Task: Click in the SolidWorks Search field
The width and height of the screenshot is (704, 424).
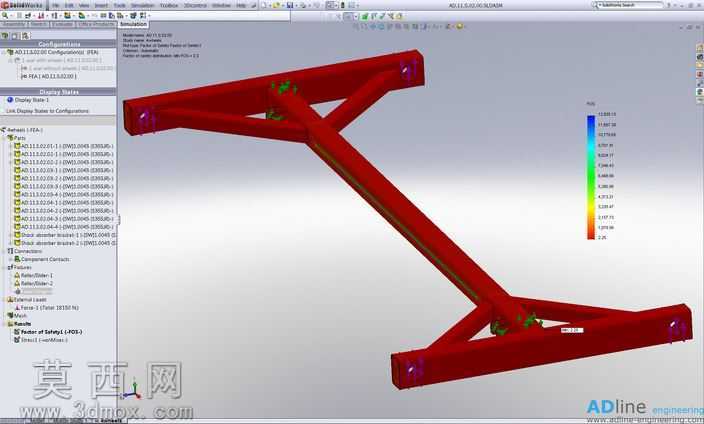Action: click(x=632, y=5)
